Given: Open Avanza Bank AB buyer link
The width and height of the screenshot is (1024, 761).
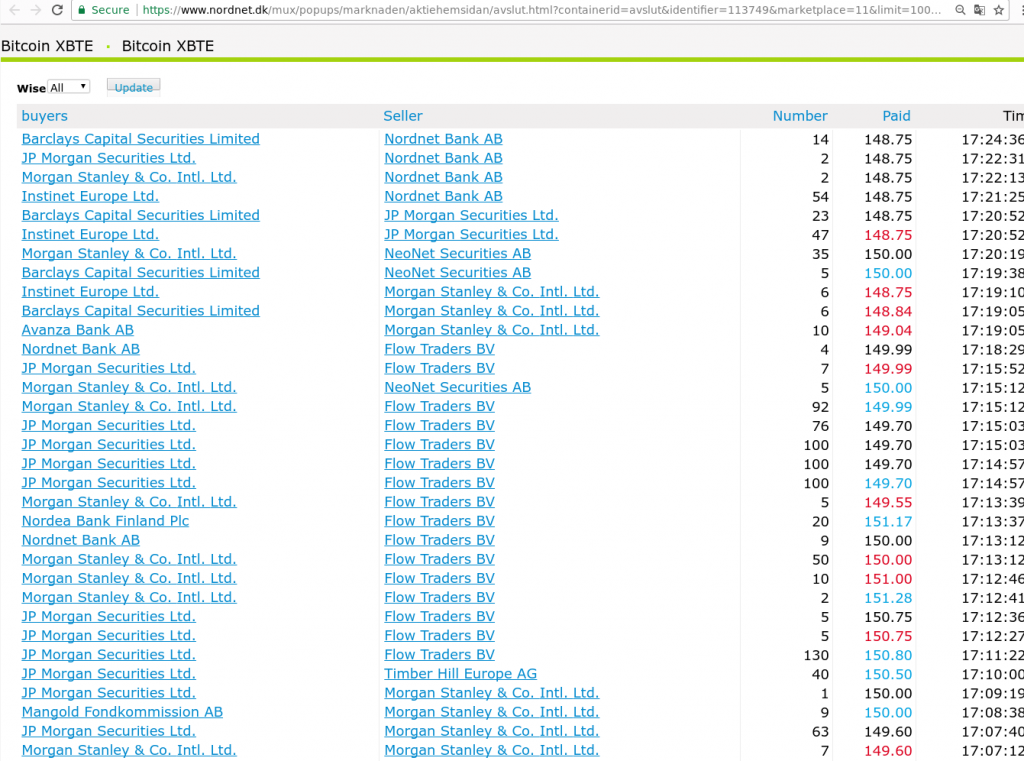Looking at the screenshot, I should pos(78,330).
